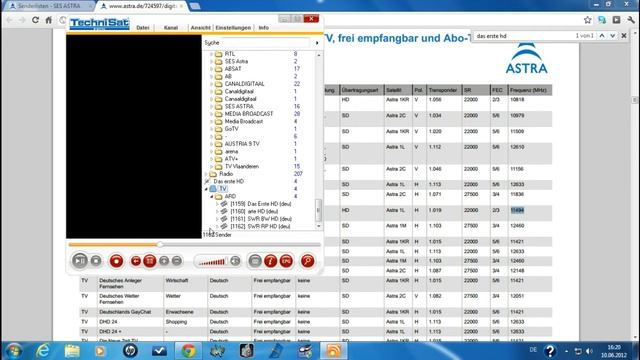640x360 pixels.
Task: Open the Windows Start button
Action: pos(13,351)
